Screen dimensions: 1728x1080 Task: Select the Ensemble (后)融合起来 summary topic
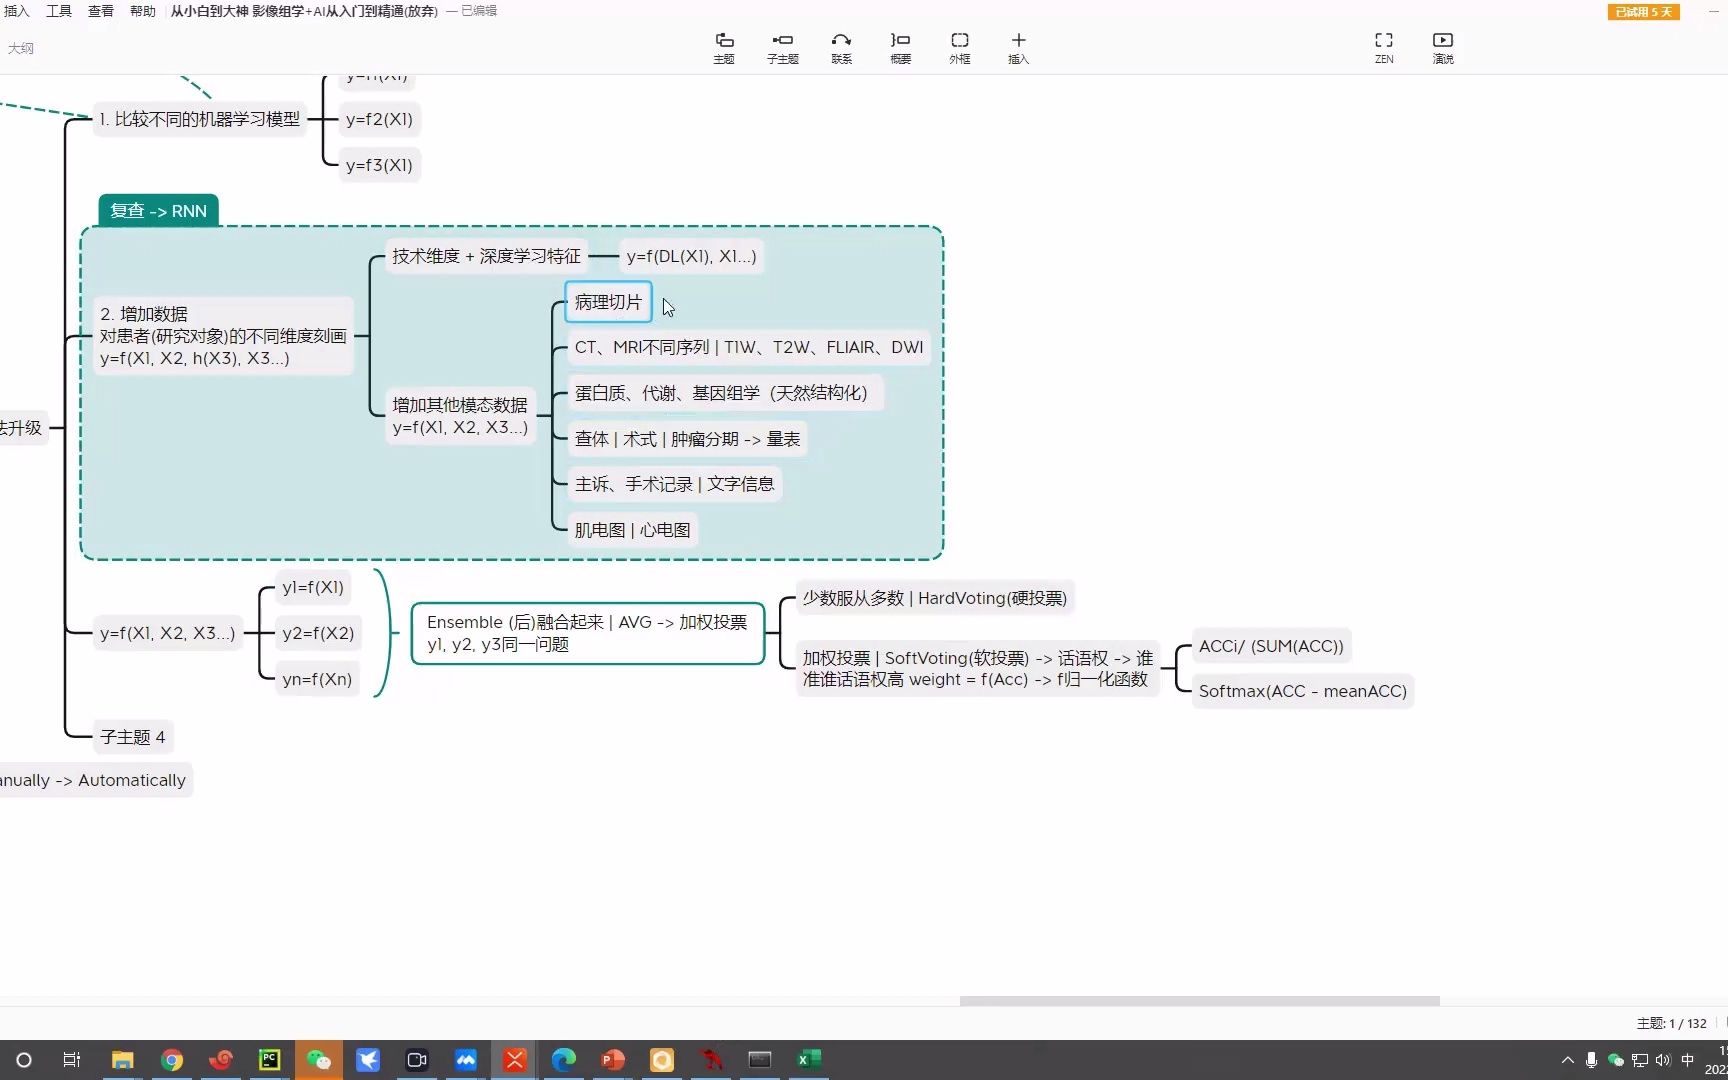tap(588, 633)
